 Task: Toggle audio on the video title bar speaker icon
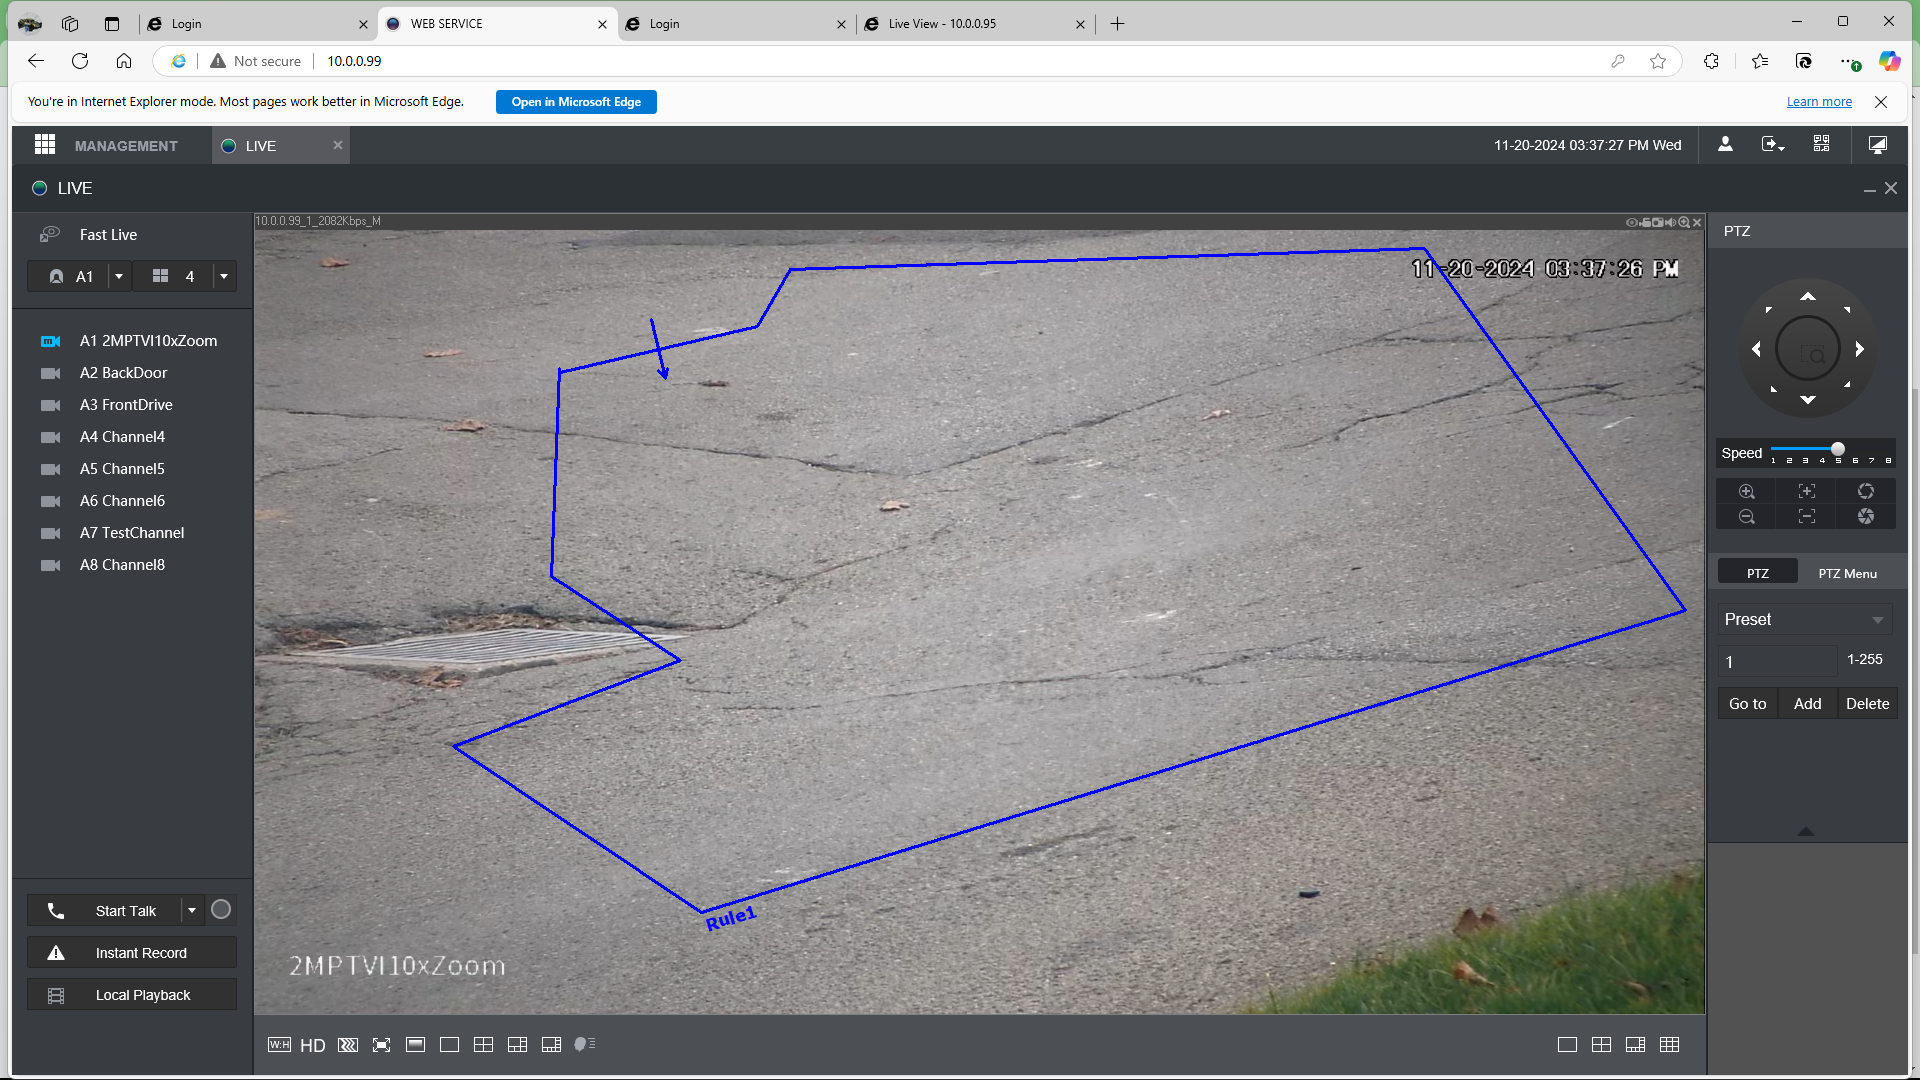pos(1671,222)
